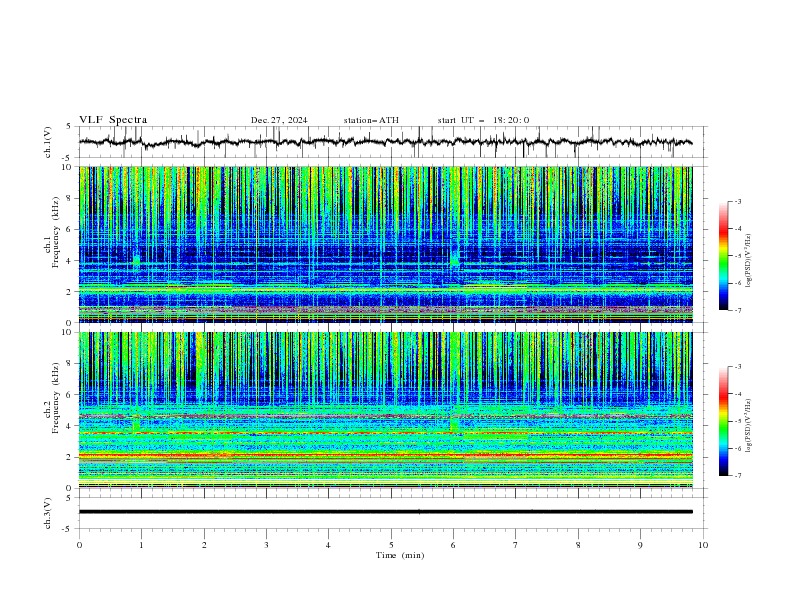
Task: Click the ch.1 waveform trace panel
Action: (392, 142)
